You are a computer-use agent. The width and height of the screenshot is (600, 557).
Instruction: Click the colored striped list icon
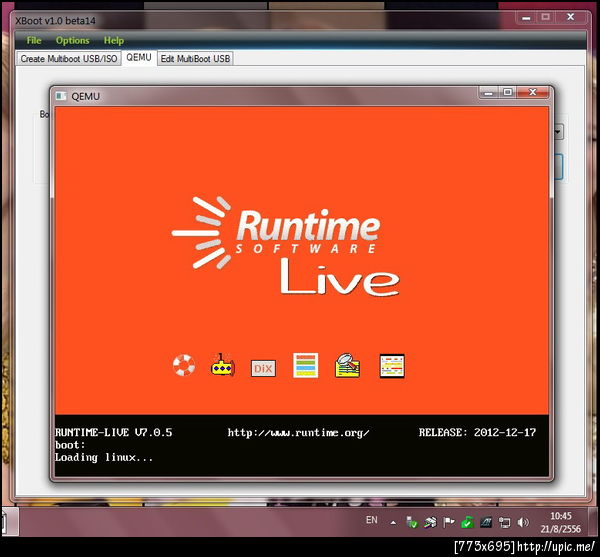(x=305, y=366)
